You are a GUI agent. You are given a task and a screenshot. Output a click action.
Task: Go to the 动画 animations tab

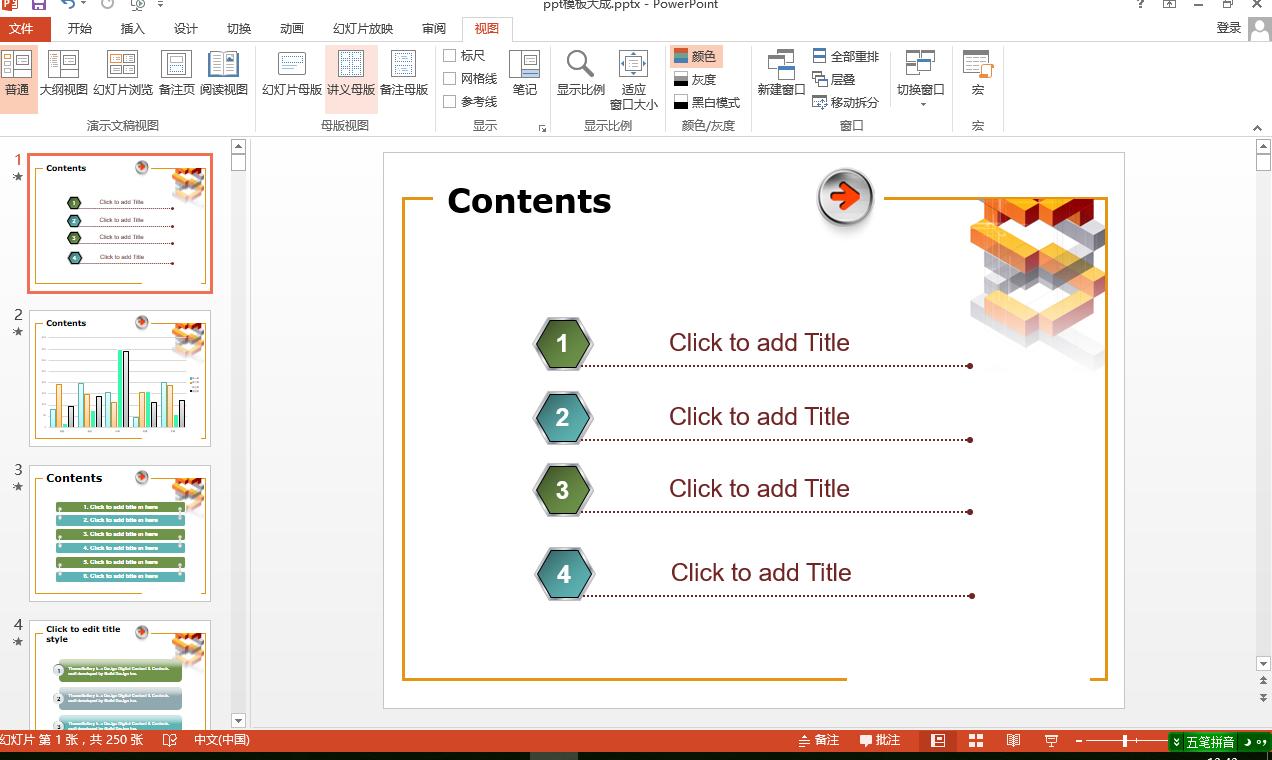point(291,28)
